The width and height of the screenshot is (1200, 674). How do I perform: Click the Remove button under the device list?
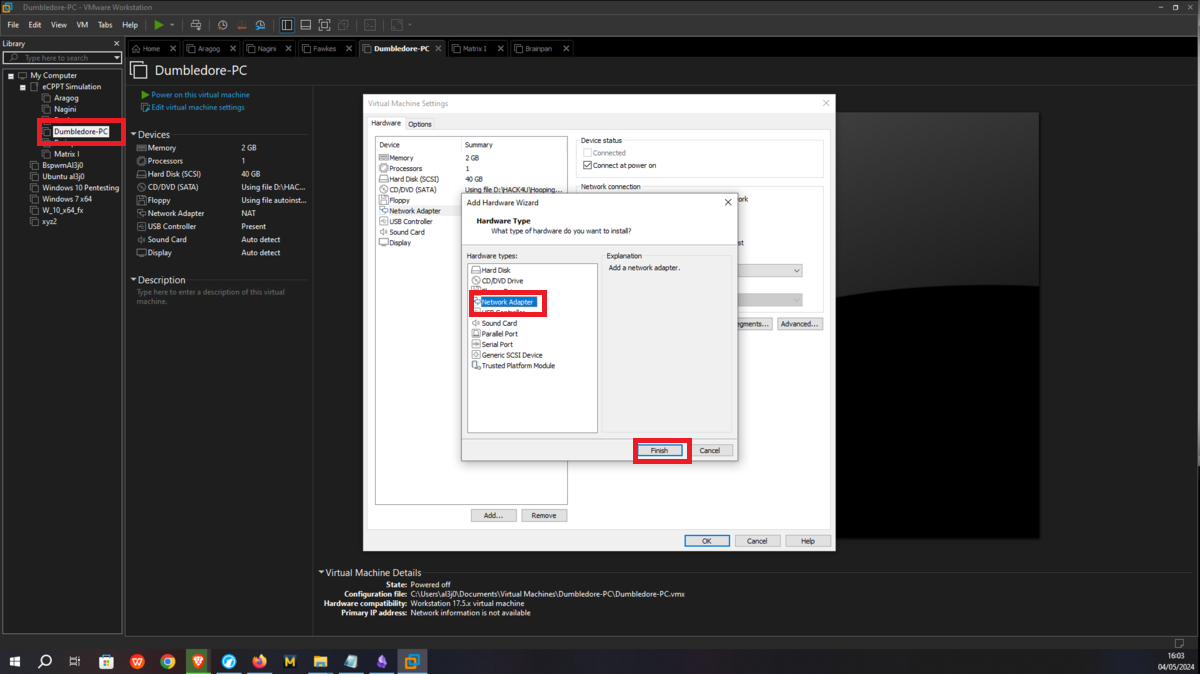[544, 515]
